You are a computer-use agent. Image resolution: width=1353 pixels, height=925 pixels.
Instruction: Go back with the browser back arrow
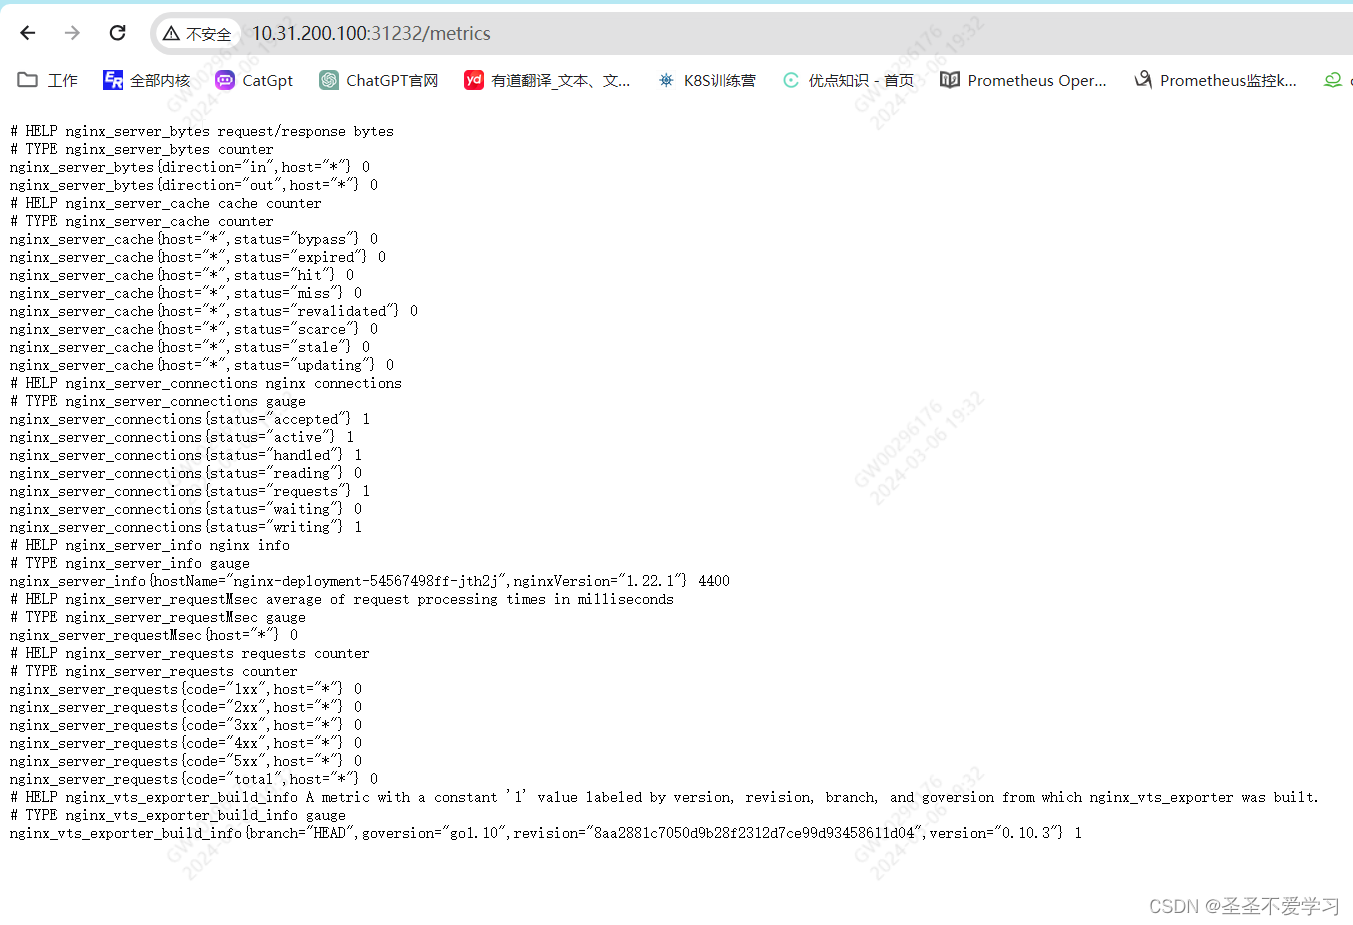click(28, 33)
